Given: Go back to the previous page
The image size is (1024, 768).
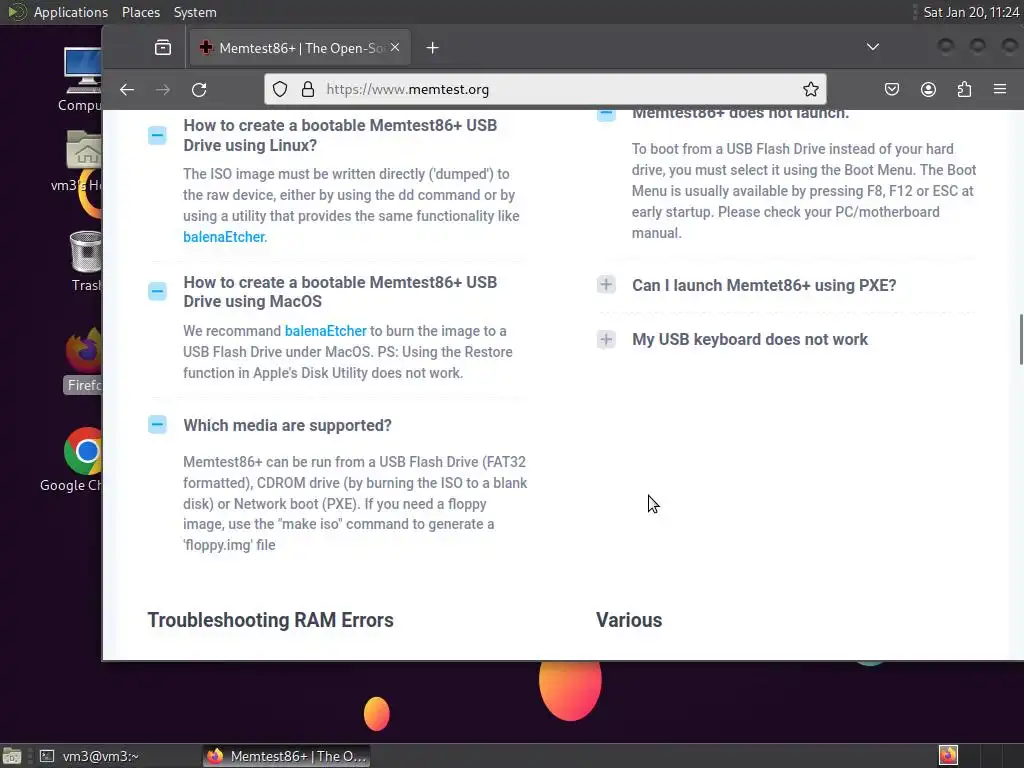Looking at the screenshot, I should (x=127, y=89).
